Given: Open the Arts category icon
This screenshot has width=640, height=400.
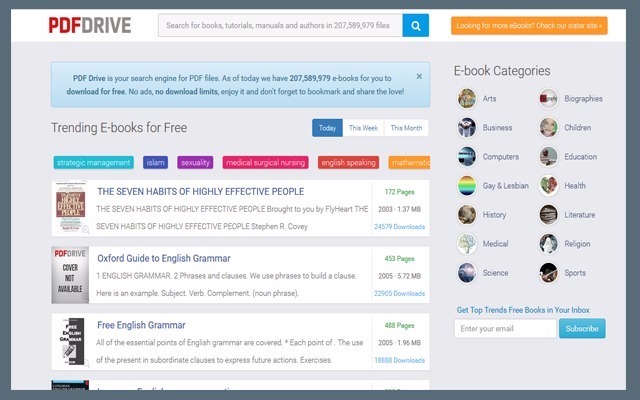Looking at the screenshot, I should [x=467, y=98].
